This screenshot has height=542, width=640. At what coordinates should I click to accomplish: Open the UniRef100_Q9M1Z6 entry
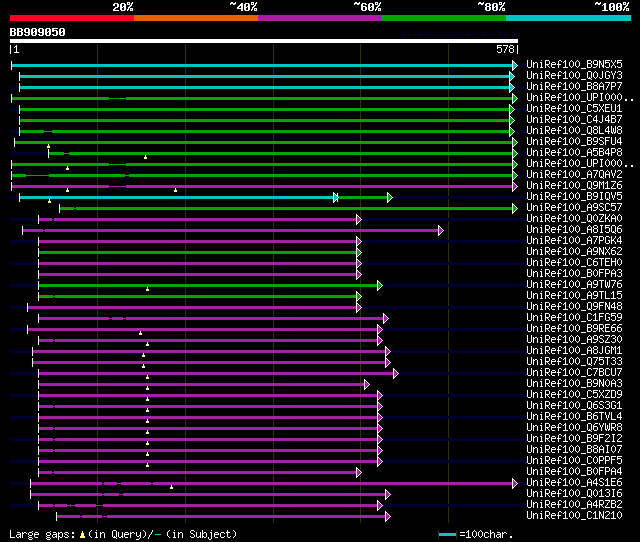(574, 186)
